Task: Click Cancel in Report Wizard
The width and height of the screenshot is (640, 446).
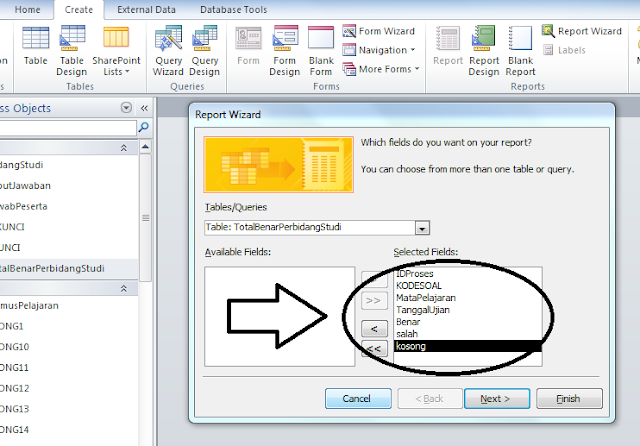Action: pyautogui.click(x=358, y=399)
